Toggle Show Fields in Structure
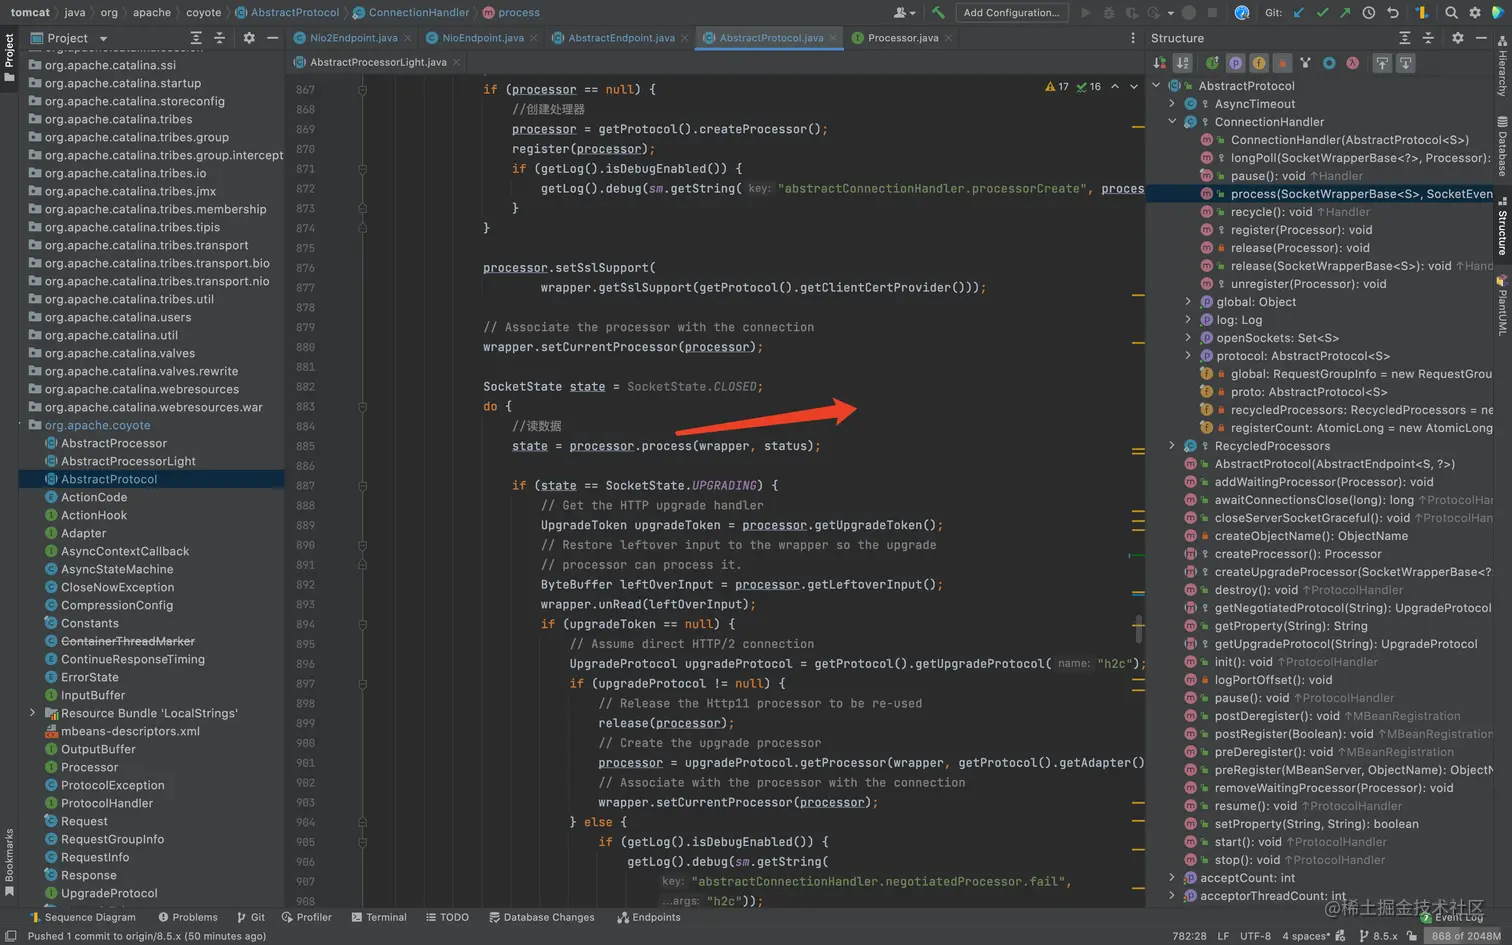 coord(1259,63)
